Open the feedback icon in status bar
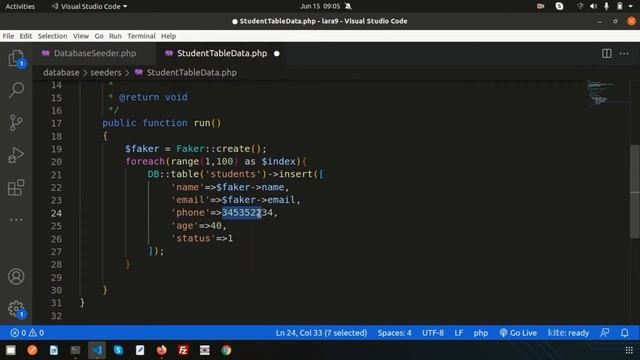This screenshot has width=640, height=360. pos(604,333)
